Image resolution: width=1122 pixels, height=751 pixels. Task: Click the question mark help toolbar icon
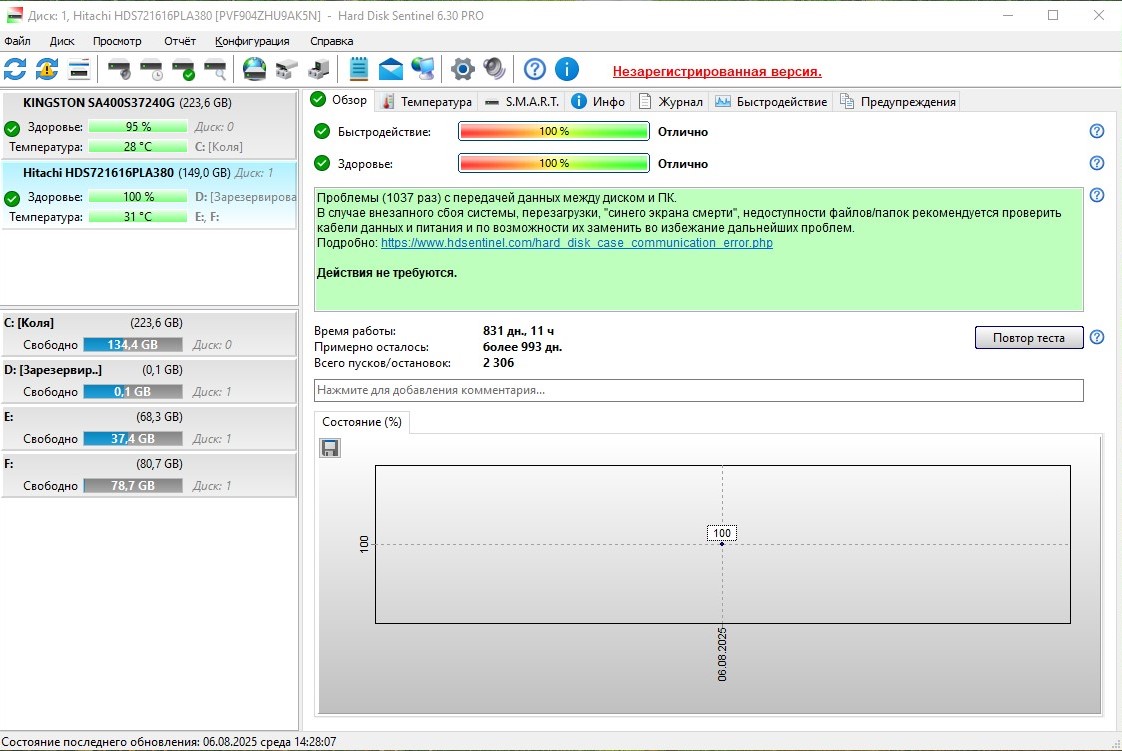pyautogui.click(x=535, y=69)
